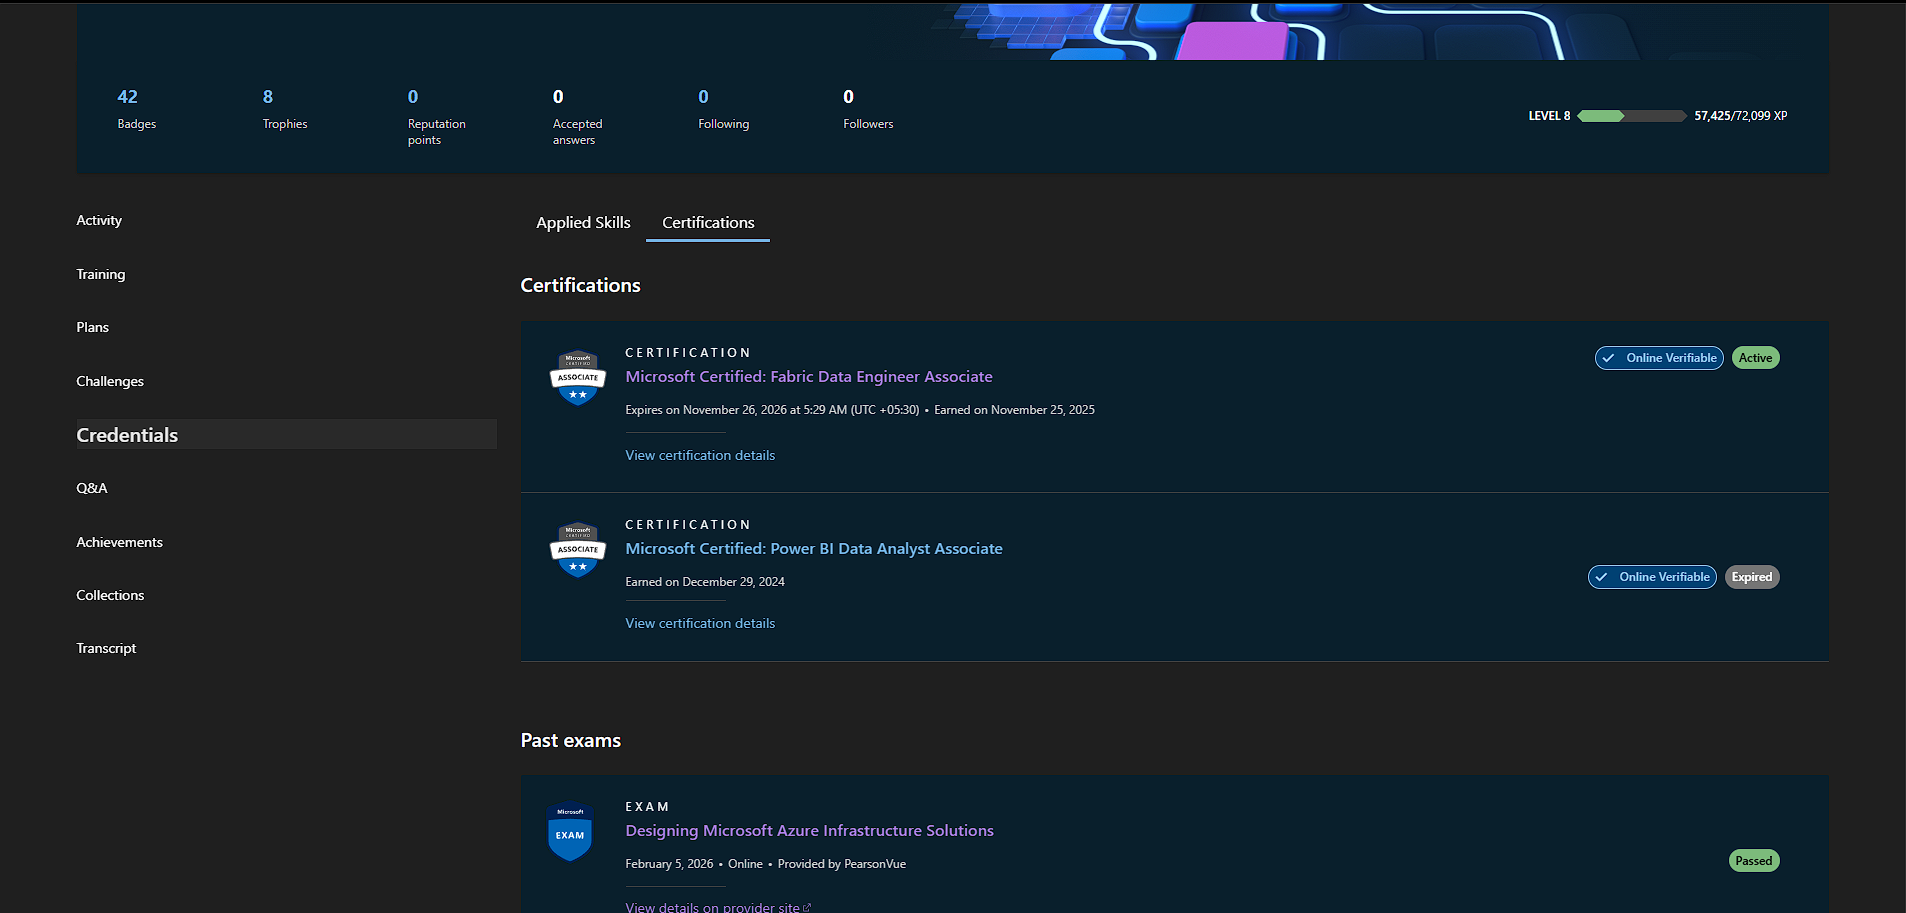The height and width of the screenshot is (913, 1906).
Task: Click the Expired status badge
Action: click(x=1752, y=577)
